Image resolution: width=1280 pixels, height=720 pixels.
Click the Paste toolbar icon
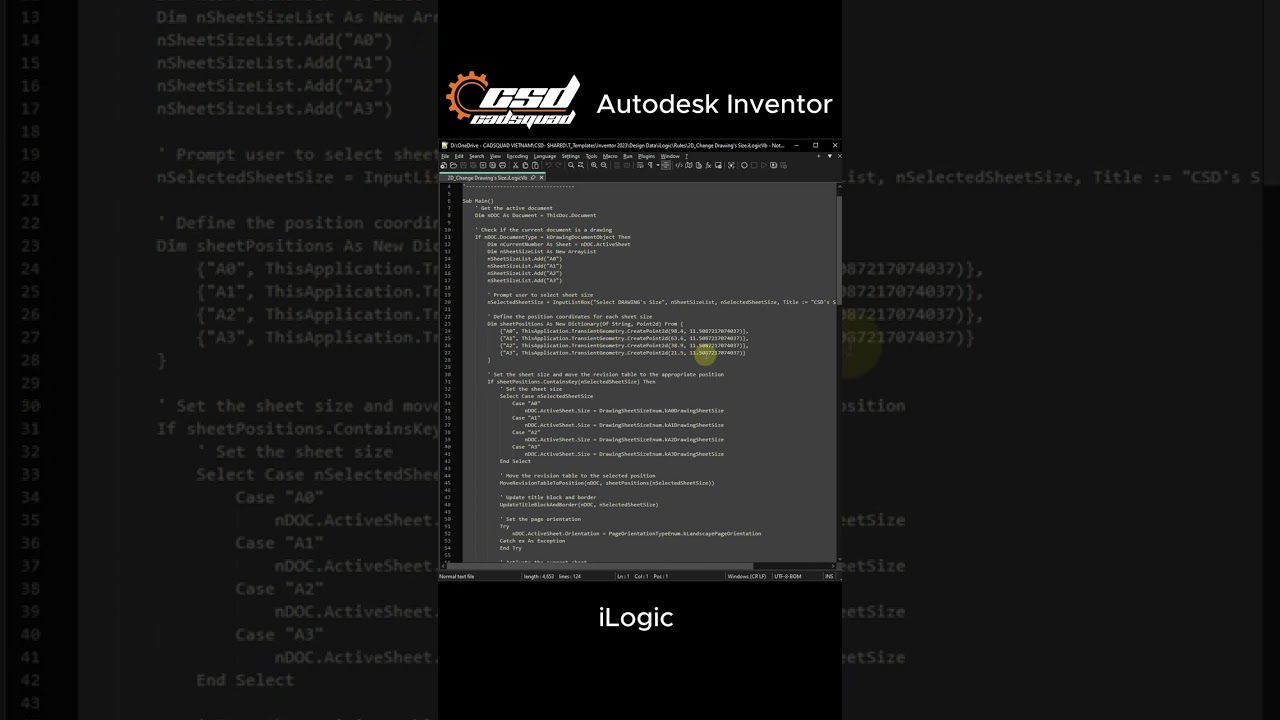tap(535, 165)
